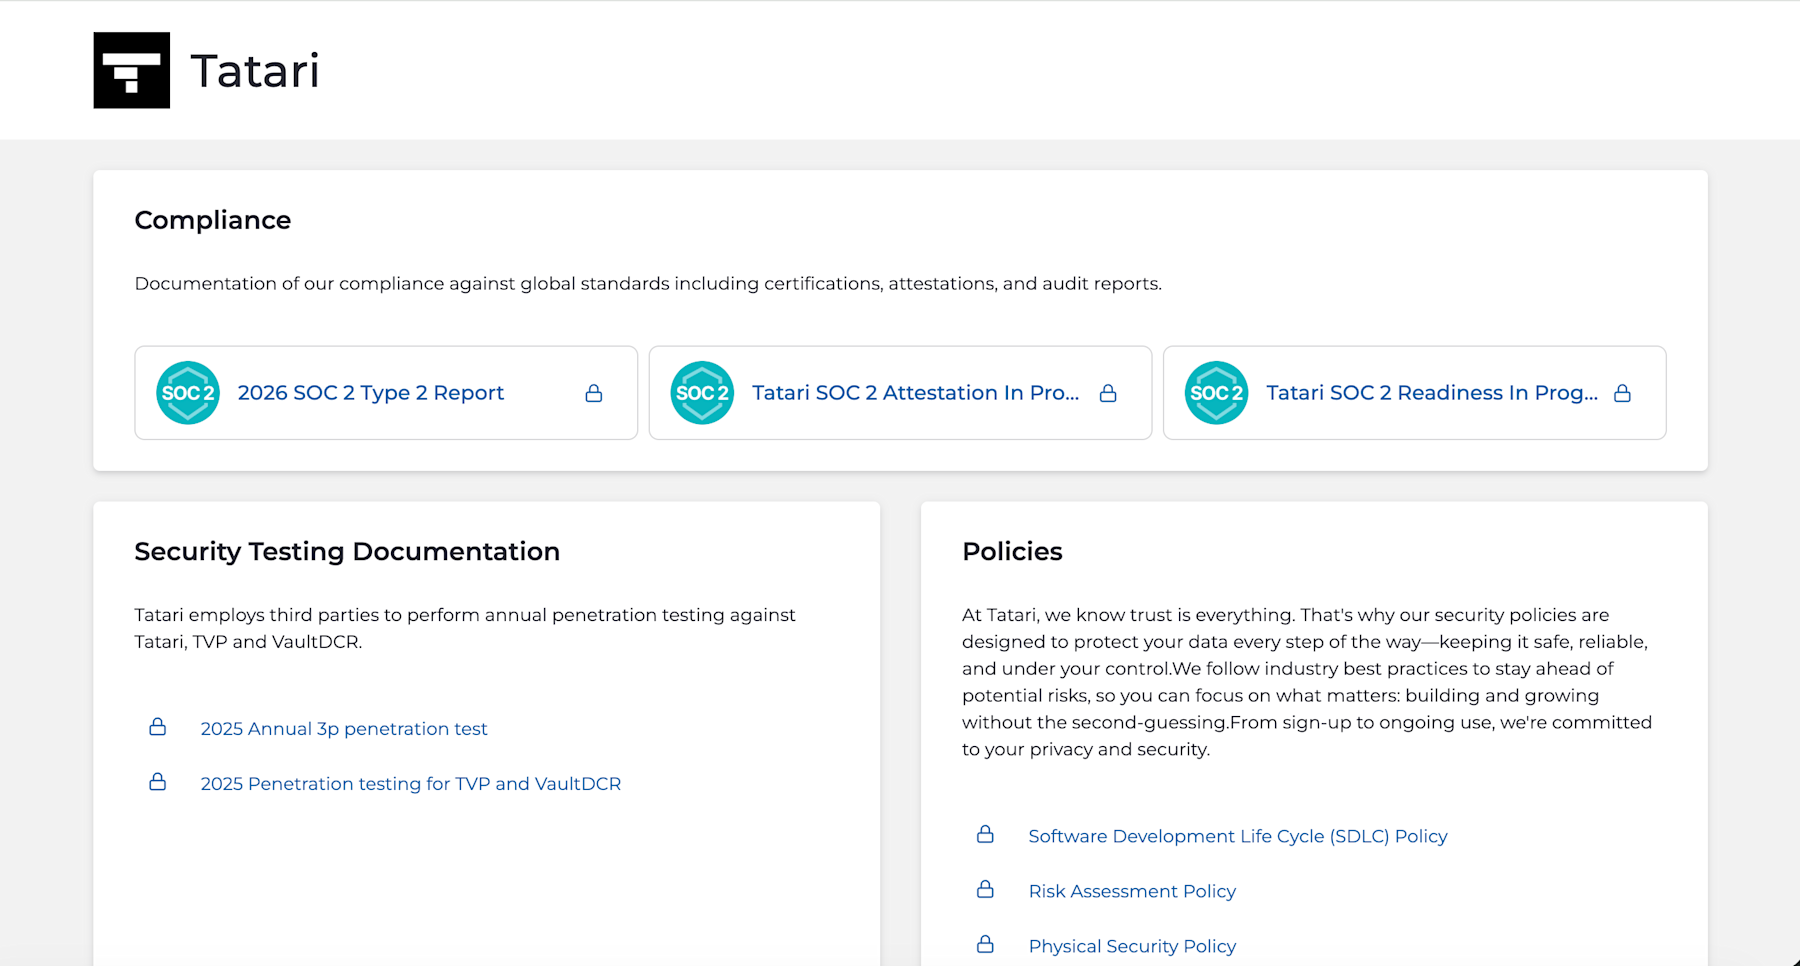Click lock icon beside SDLC Policy
The height and width of the screenshot is (966, 1800).
[985, 834]
